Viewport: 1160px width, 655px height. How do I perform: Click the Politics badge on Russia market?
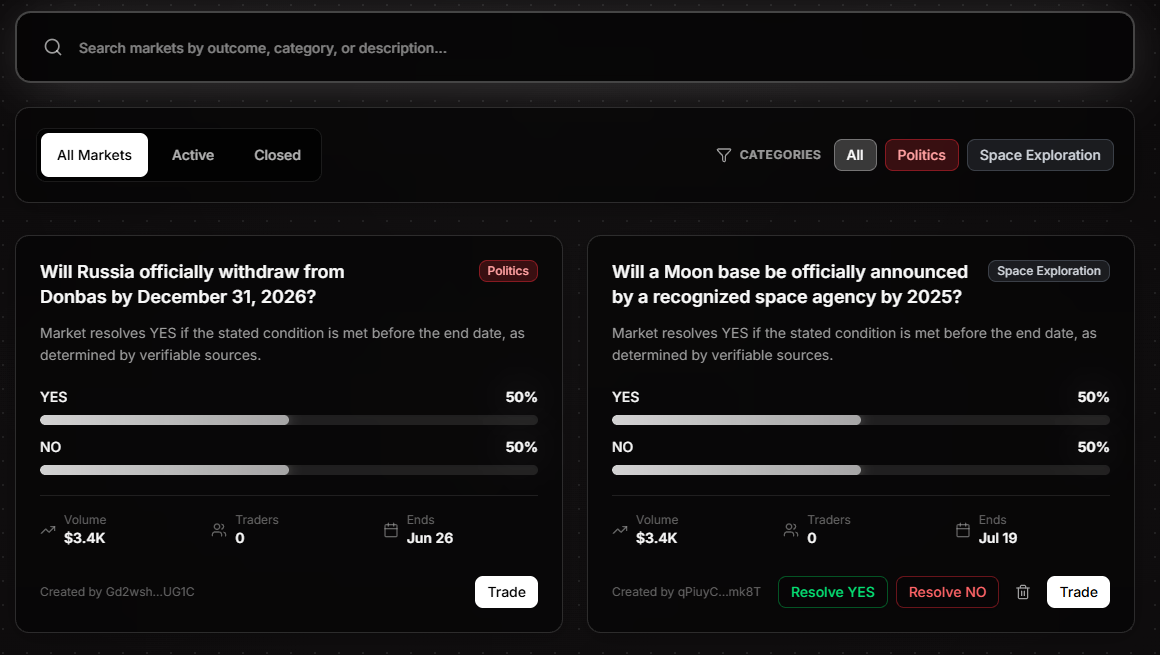pos(508,271)
